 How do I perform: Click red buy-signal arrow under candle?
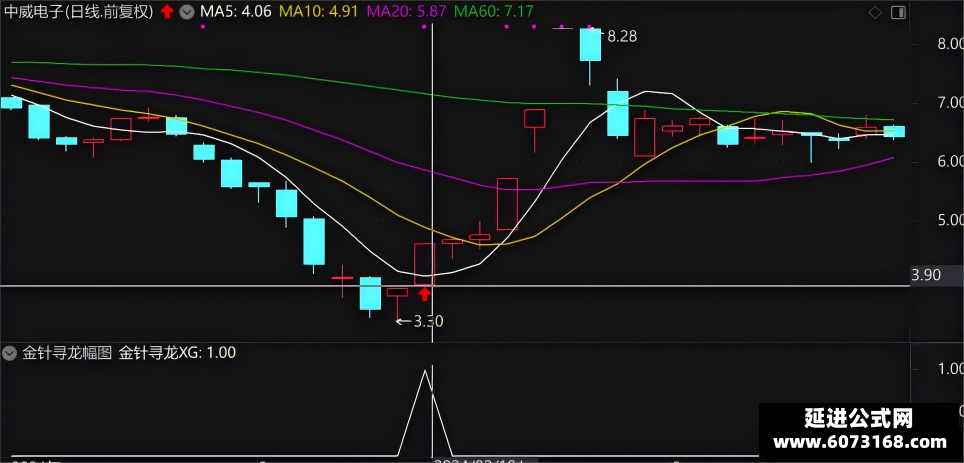click(424, 295)
